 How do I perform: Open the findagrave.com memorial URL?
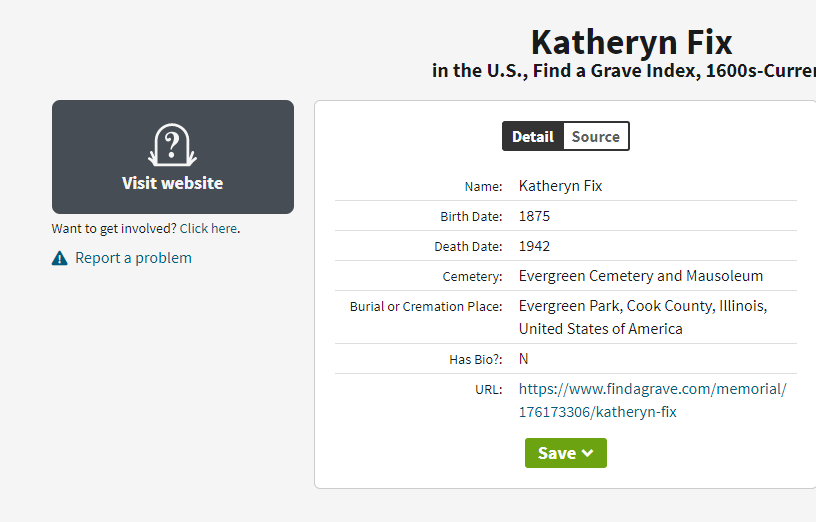(653, 400)
